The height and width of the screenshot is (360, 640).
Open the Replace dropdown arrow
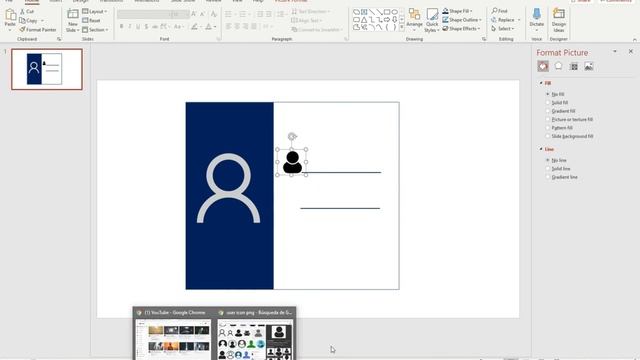519,20
